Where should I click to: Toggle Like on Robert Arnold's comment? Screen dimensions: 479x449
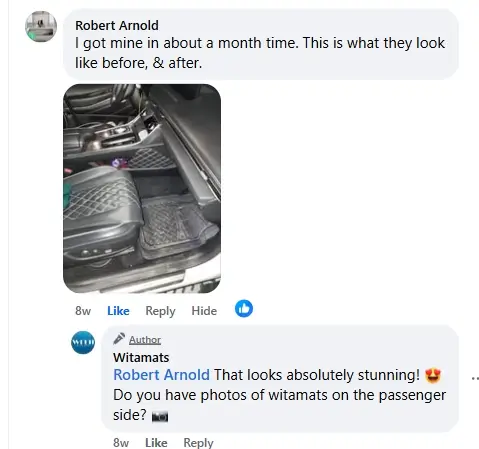[x=118, y=311]
